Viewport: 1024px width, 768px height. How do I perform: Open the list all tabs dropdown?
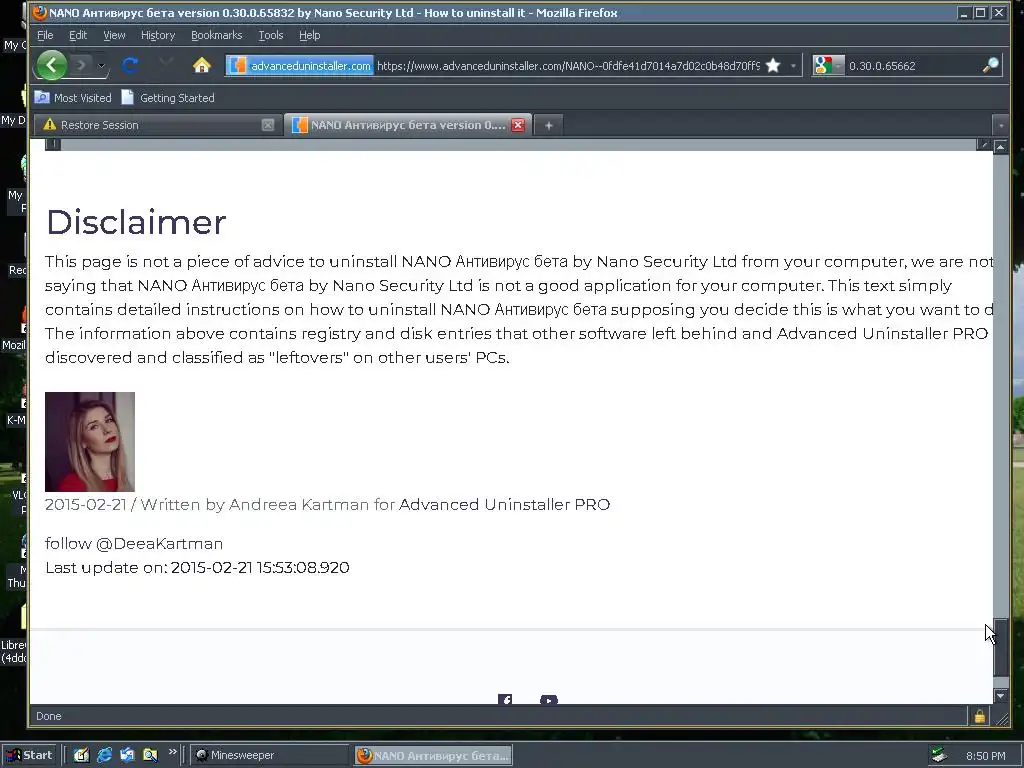click(1000, 125)
